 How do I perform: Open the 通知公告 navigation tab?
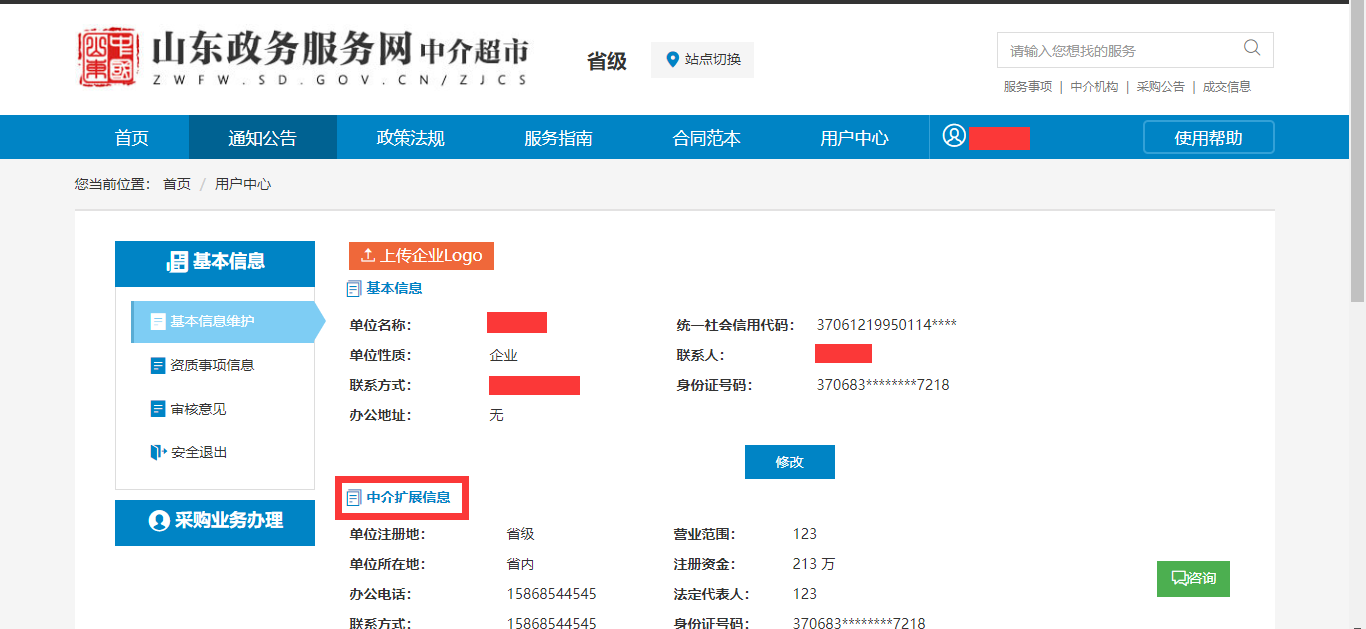tap(262, 138)
